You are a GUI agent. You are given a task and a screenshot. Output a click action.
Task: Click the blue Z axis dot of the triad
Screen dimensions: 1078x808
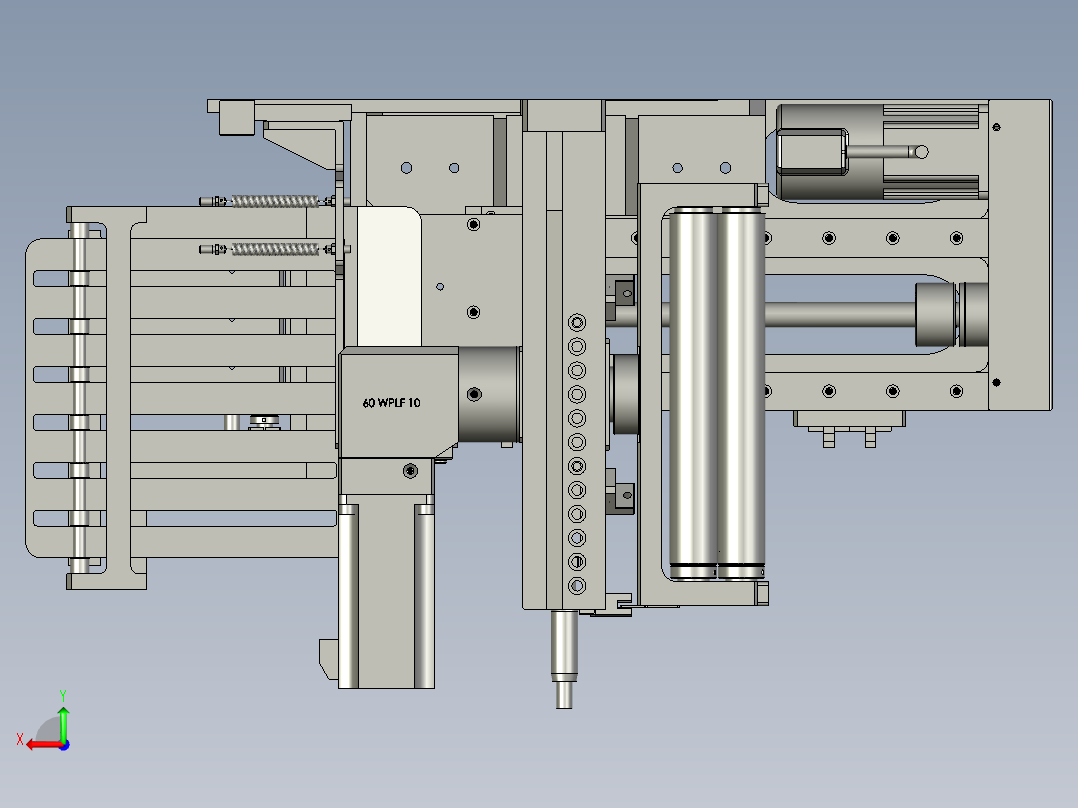pyautogui.click(x=64, y=745)
